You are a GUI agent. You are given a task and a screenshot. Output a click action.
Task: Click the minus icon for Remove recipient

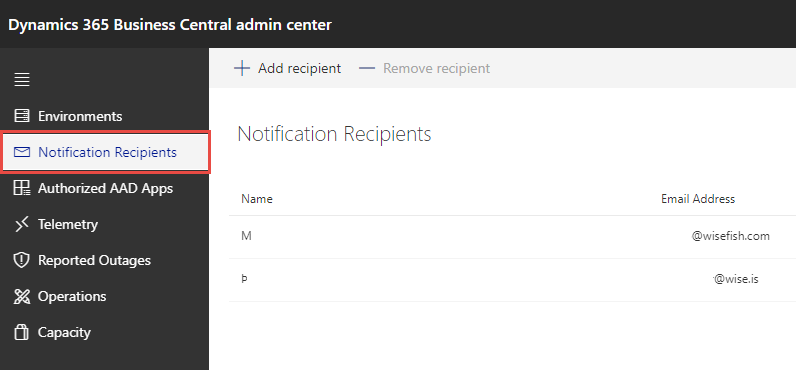(x=367, y=69)
